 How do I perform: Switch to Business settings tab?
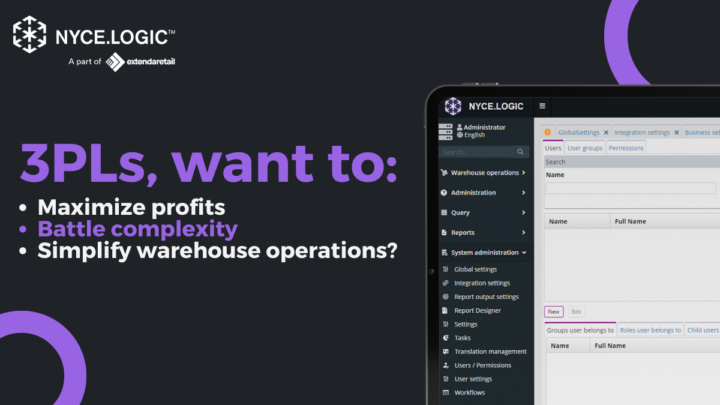pyautogui.click(x=702, y=132)
